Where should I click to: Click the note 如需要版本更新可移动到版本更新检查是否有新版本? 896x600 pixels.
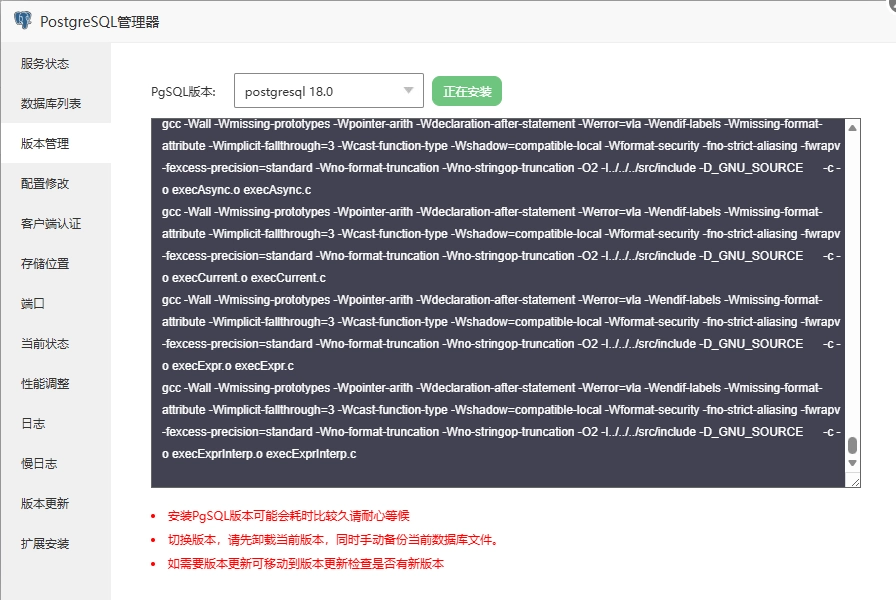pos(306,563)
